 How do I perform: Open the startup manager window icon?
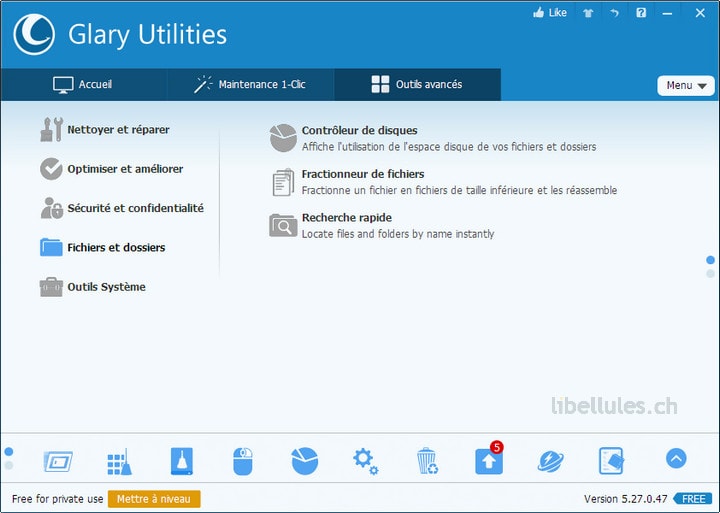point(58,462)
